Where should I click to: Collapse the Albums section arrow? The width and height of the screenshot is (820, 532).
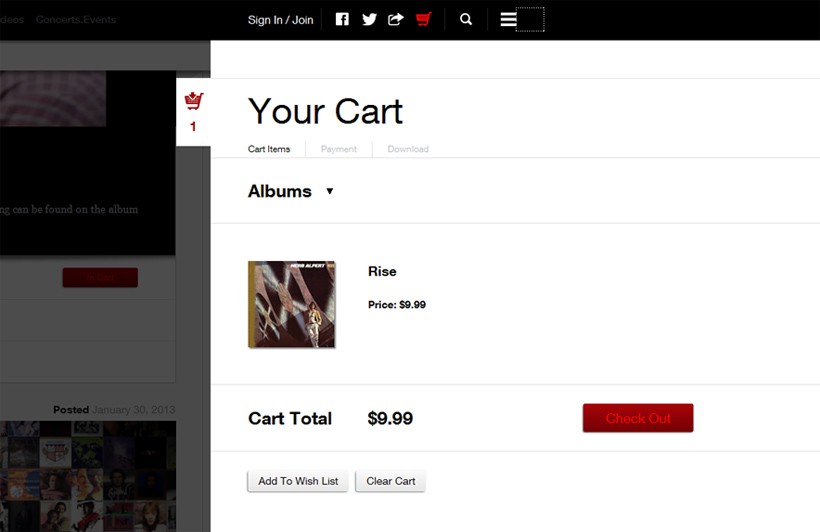point(329,191)
